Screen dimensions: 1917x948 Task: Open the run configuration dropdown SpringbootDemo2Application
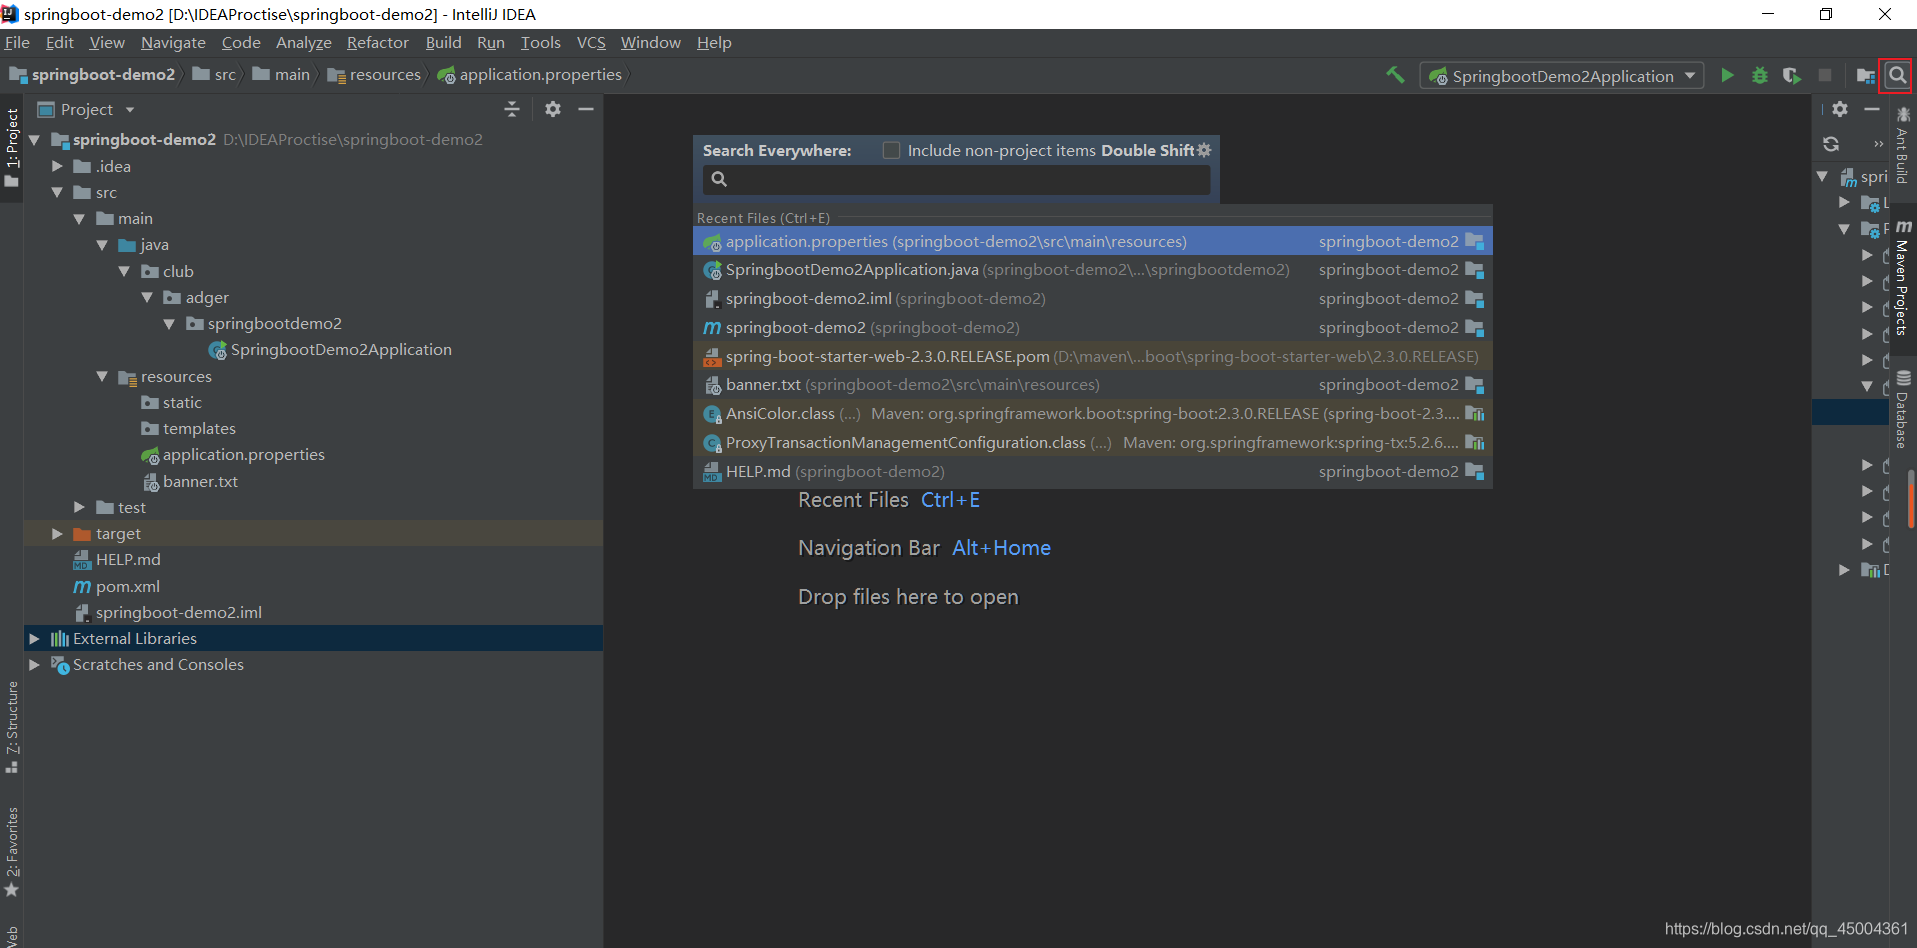pyautogui.click(x=1562, y=76)
